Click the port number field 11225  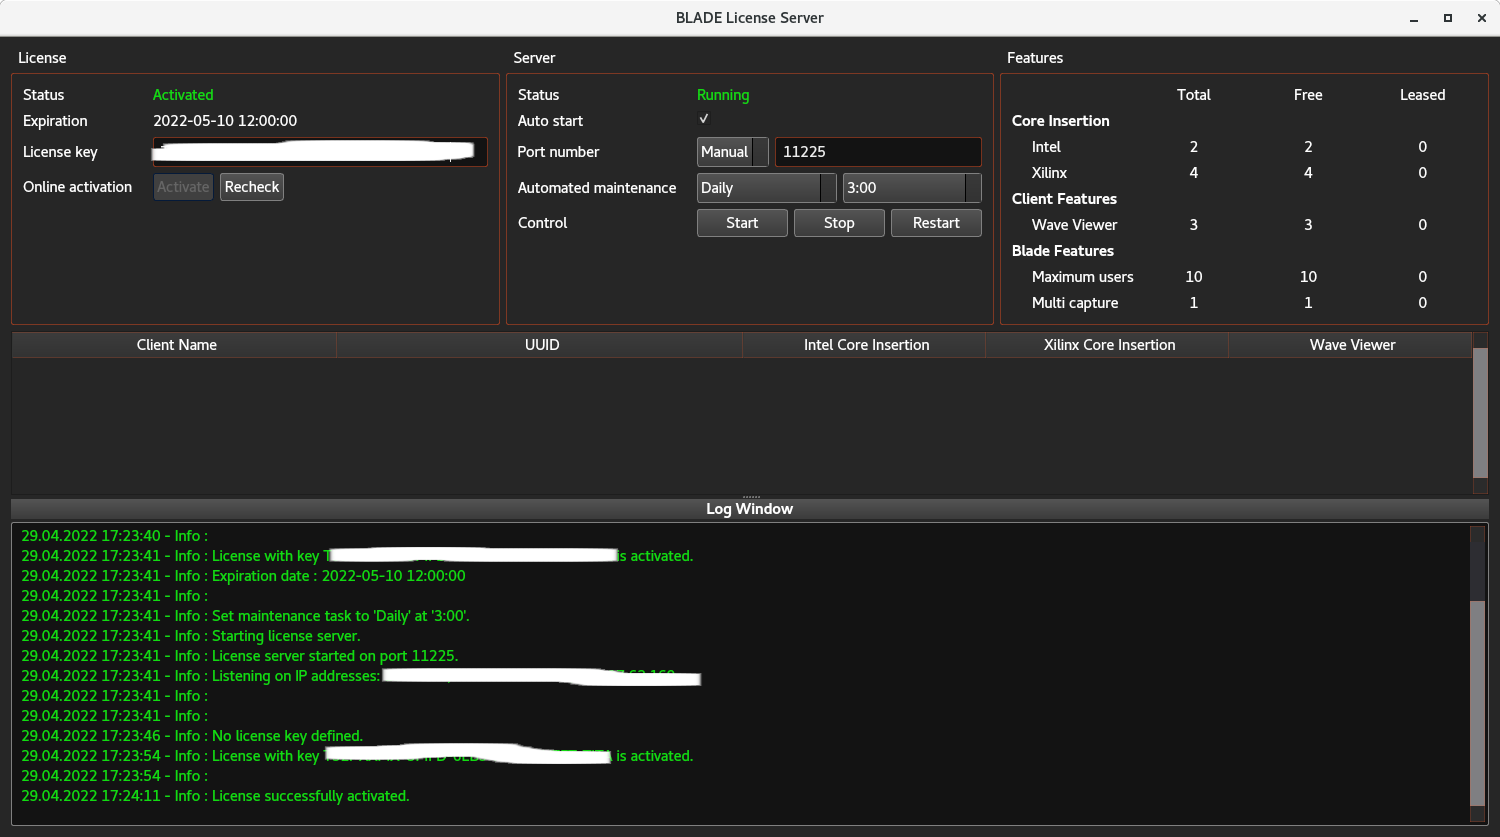[878, 152]
